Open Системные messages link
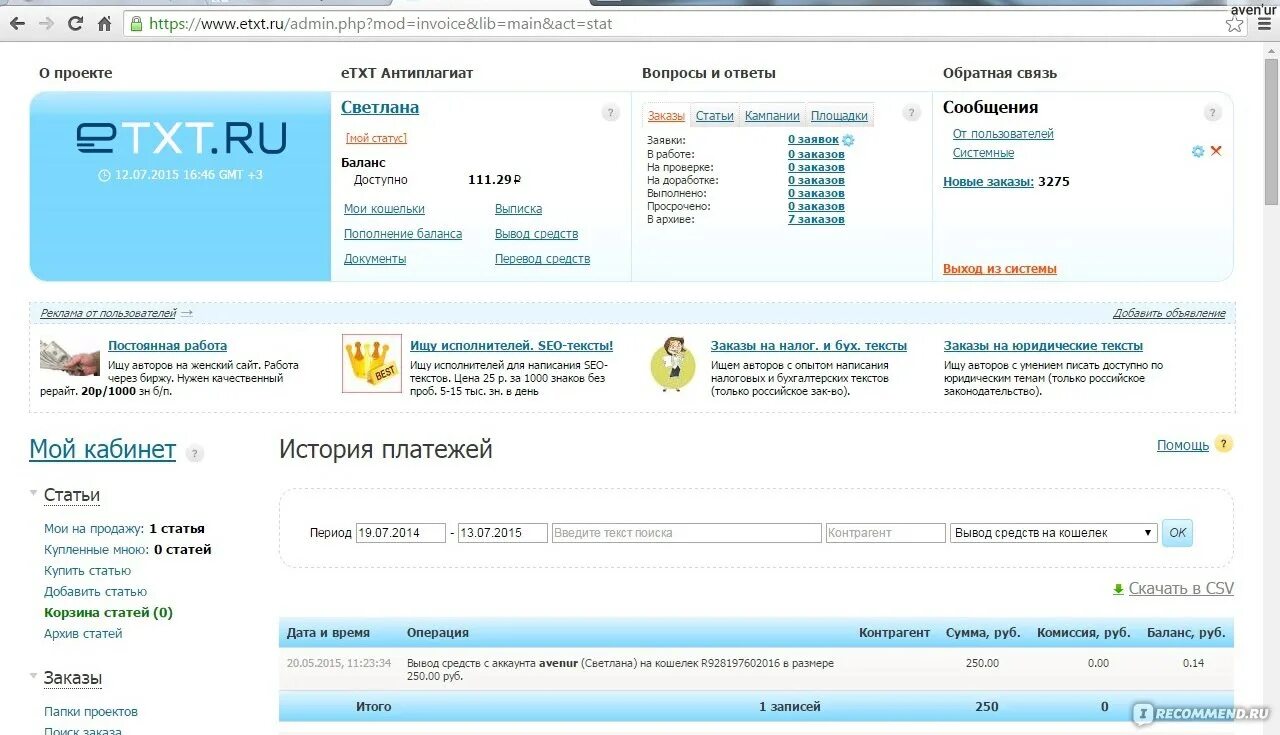 point(983,153)
